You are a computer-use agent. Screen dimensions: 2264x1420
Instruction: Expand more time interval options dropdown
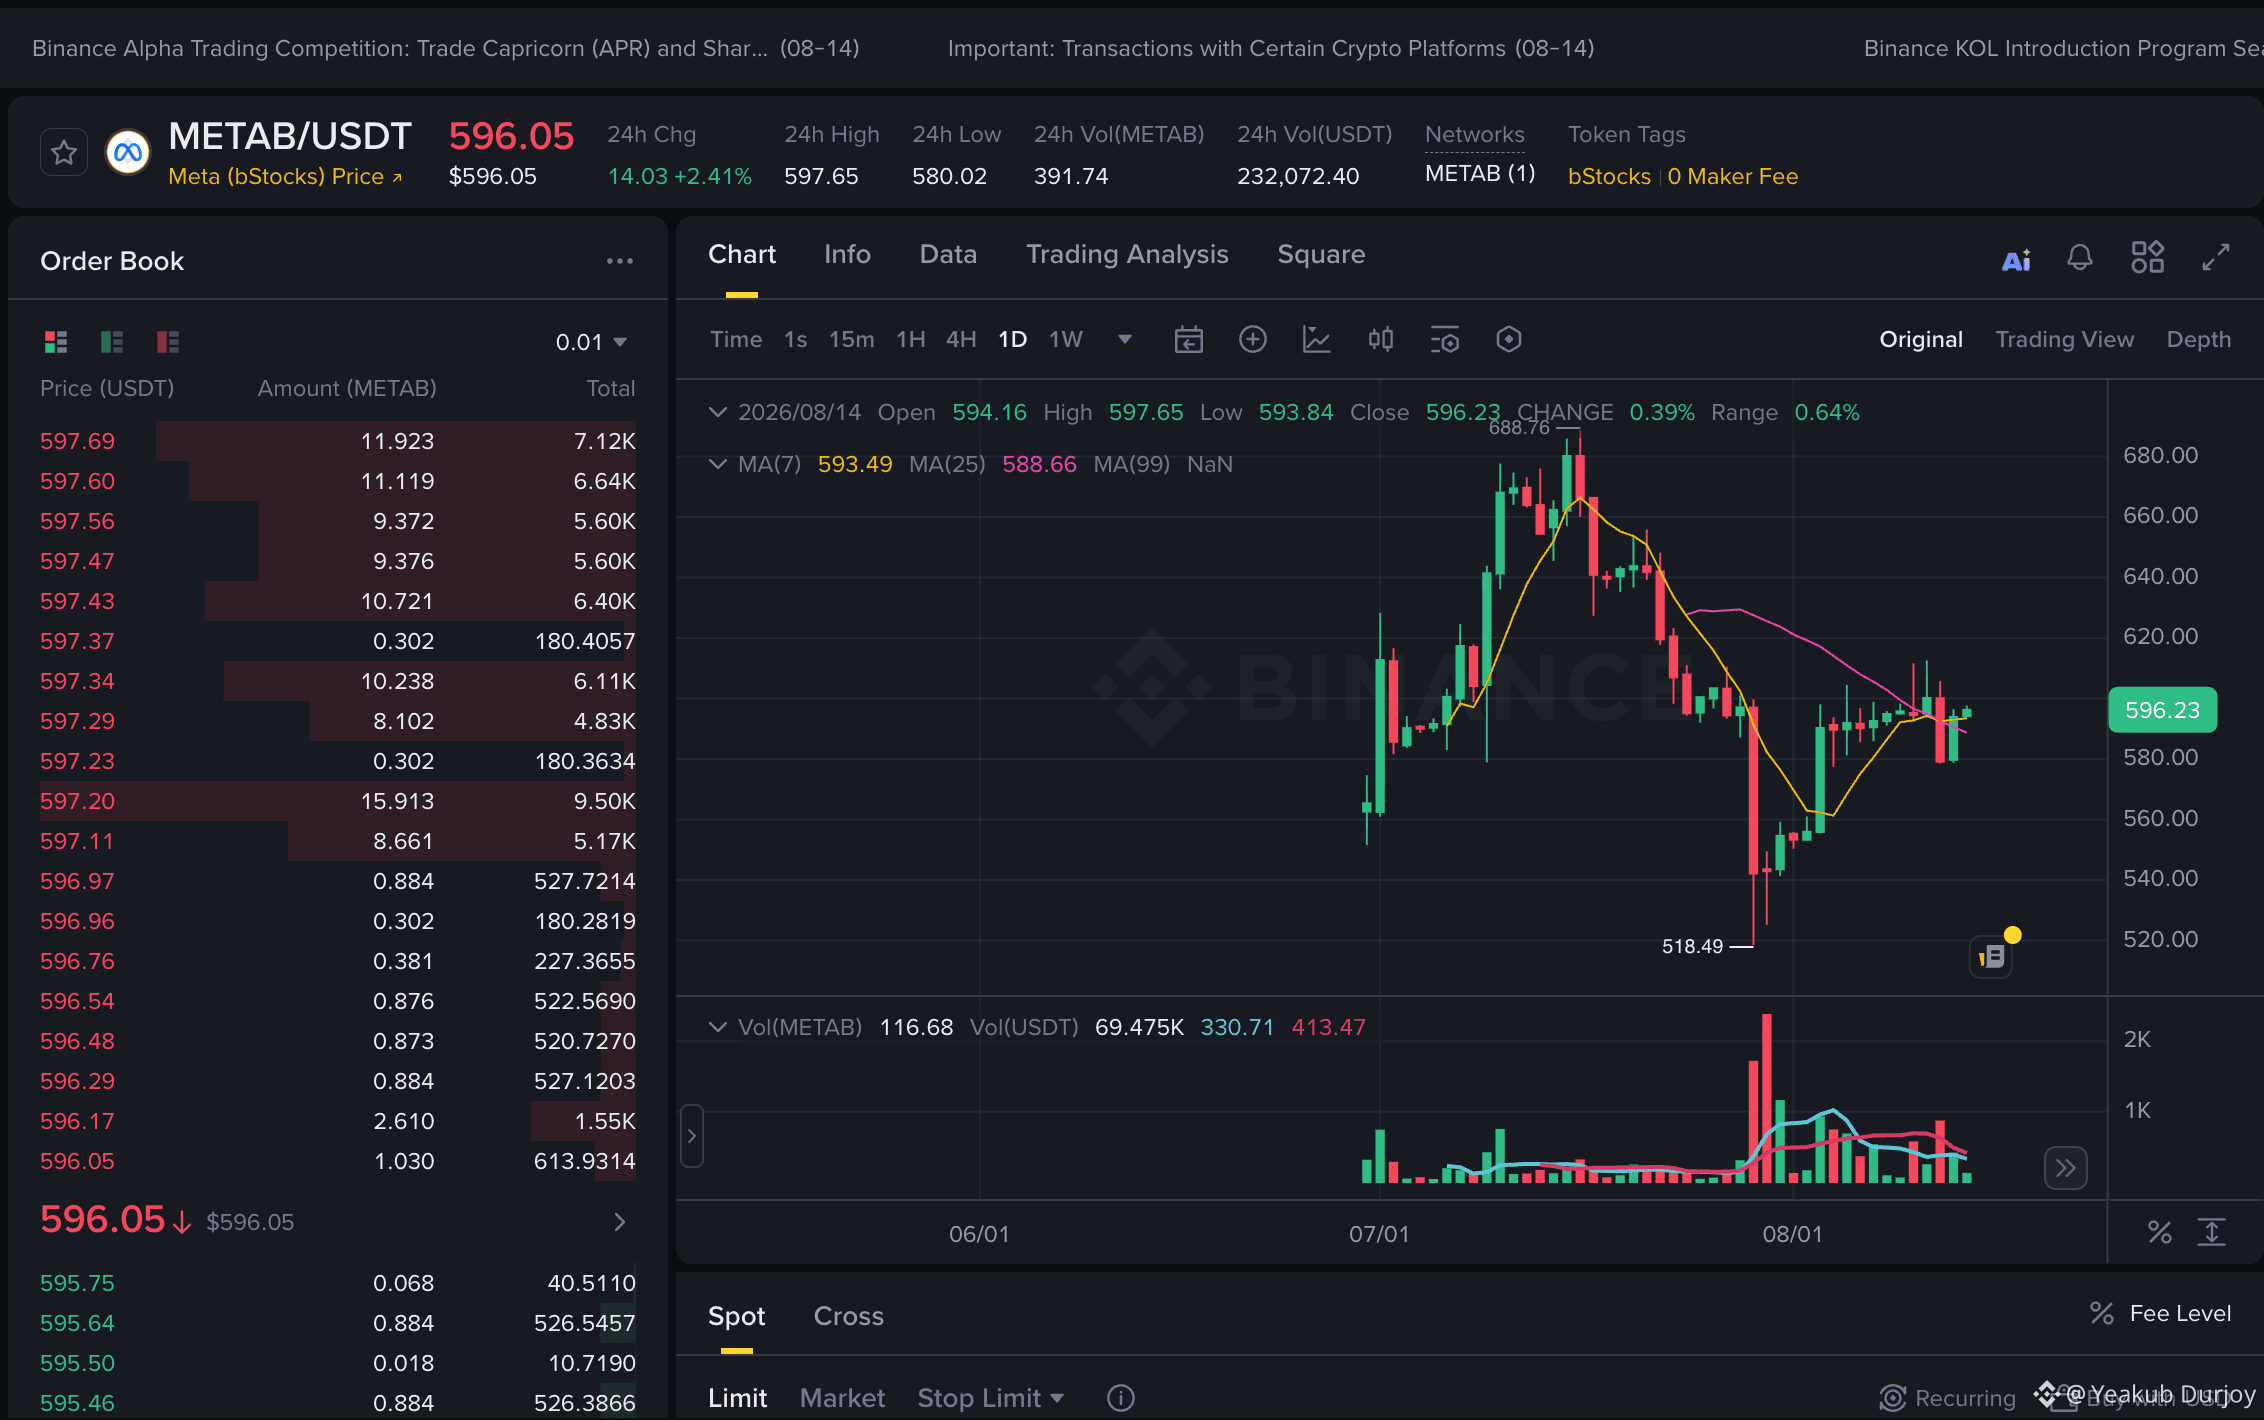[x=1125, y=340]
